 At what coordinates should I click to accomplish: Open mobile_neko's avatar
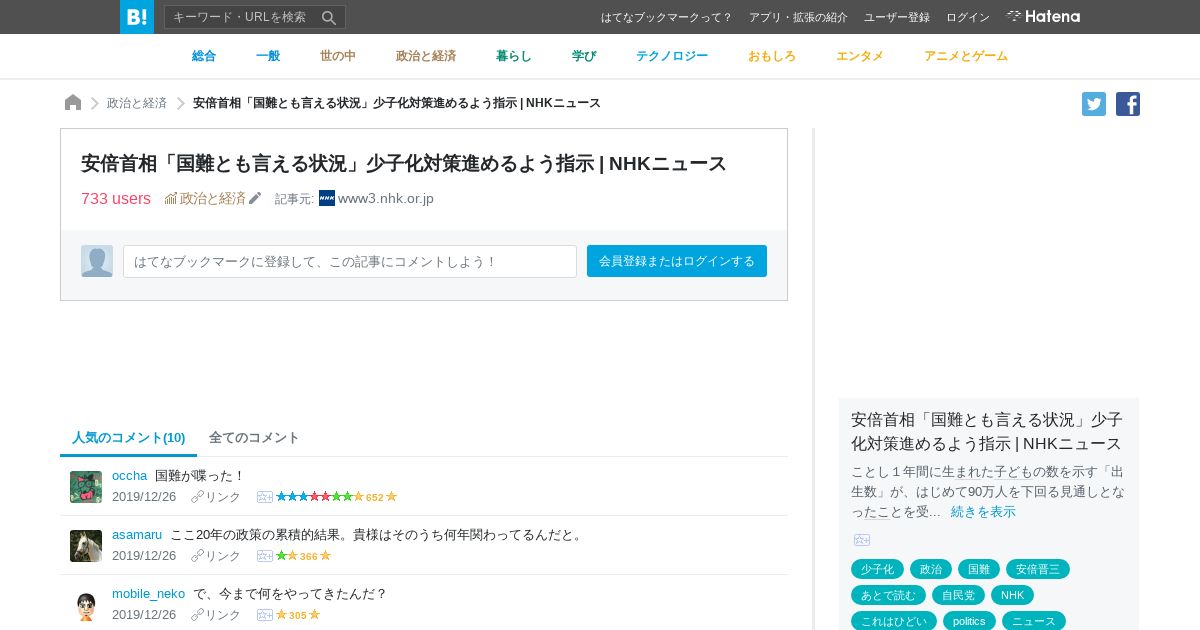coord(86,605)
